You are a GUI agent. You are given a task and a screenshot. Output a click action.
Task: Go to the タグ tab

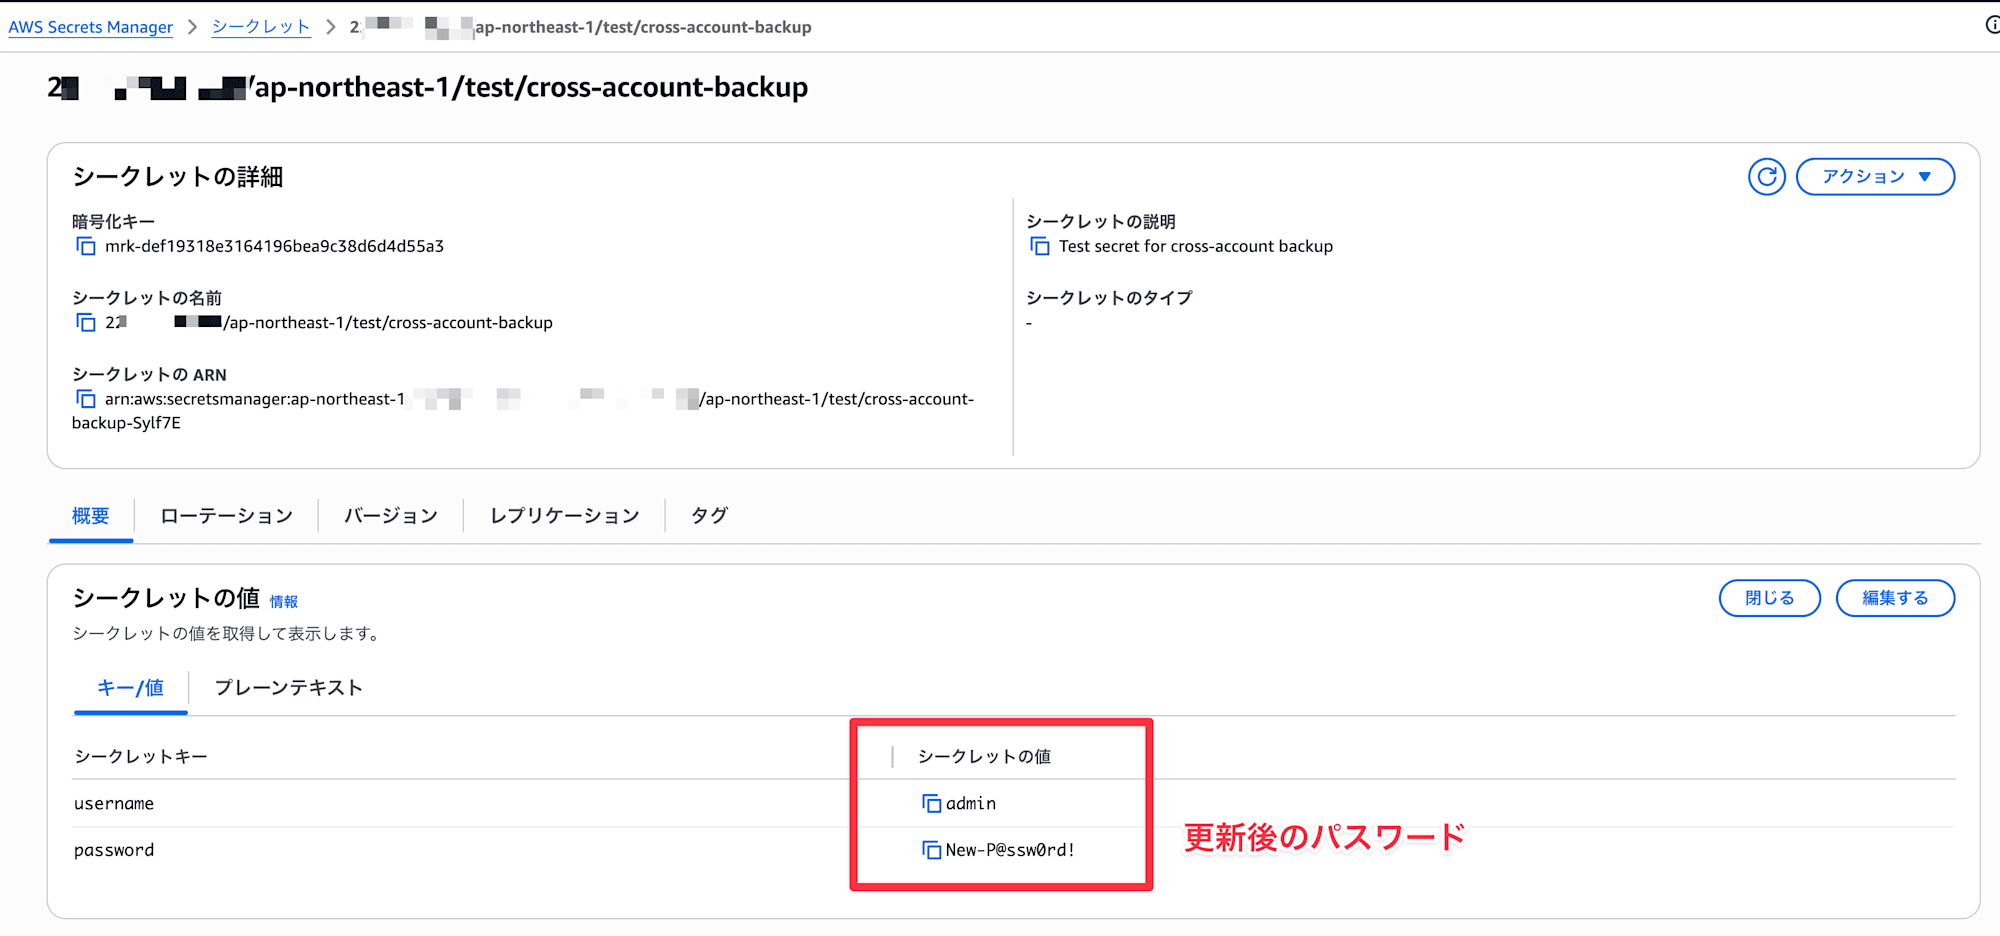pyautogui.click(x=709, y=516)
